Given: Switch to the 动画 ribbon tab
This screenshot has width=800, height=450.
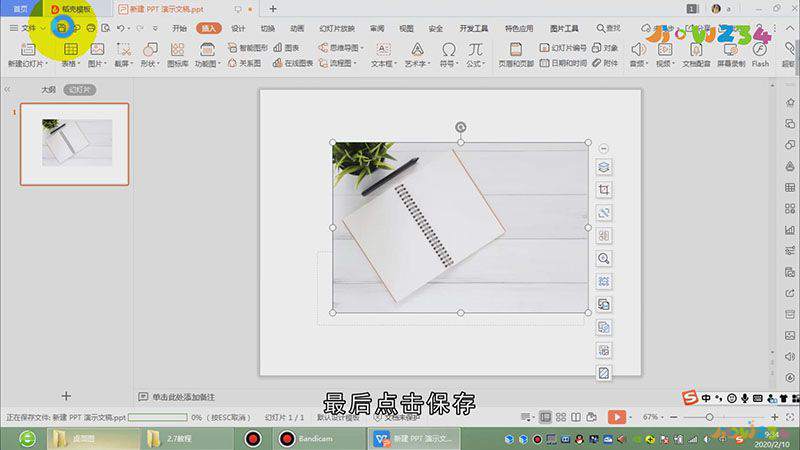Looking at the screenshot, I should [x=297, y=29].
